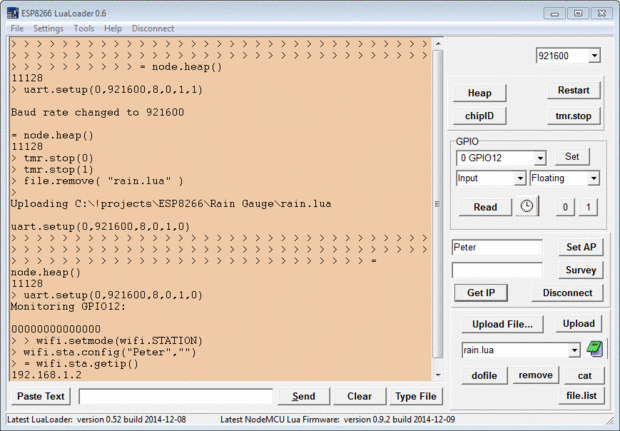Open the Floating pull-up dropdown
620x431 pixels.
[594, 178]
